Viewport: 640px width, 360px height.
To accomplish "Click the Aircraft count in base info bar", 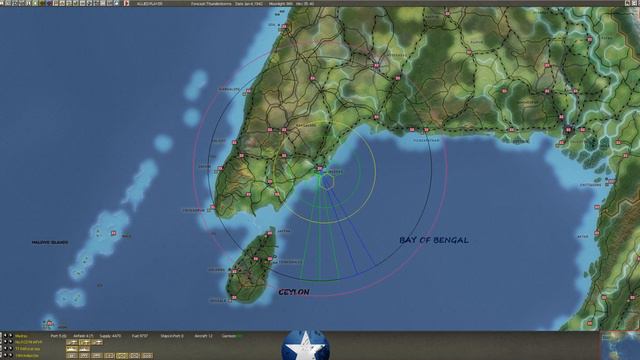I will tap(204, 336).
